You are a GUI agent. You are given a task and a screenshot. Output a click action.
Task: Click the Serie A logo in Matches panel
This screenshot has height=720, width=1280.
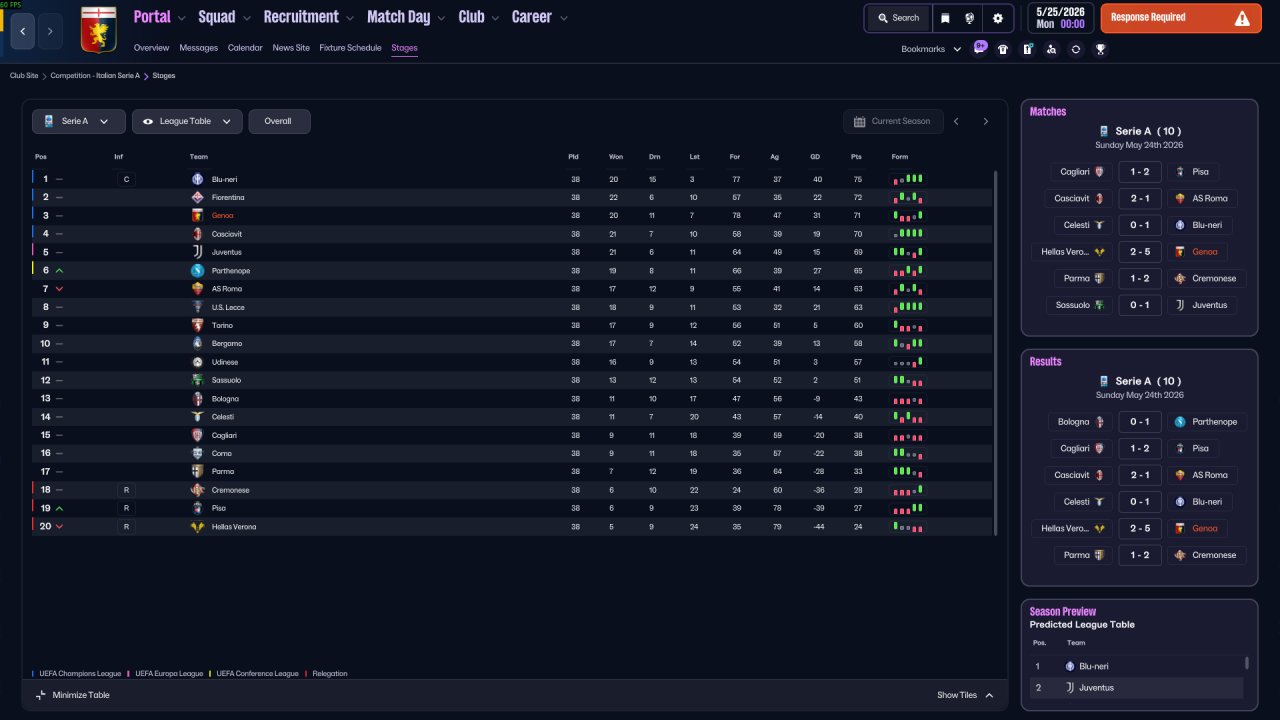tap(1104, 131)
